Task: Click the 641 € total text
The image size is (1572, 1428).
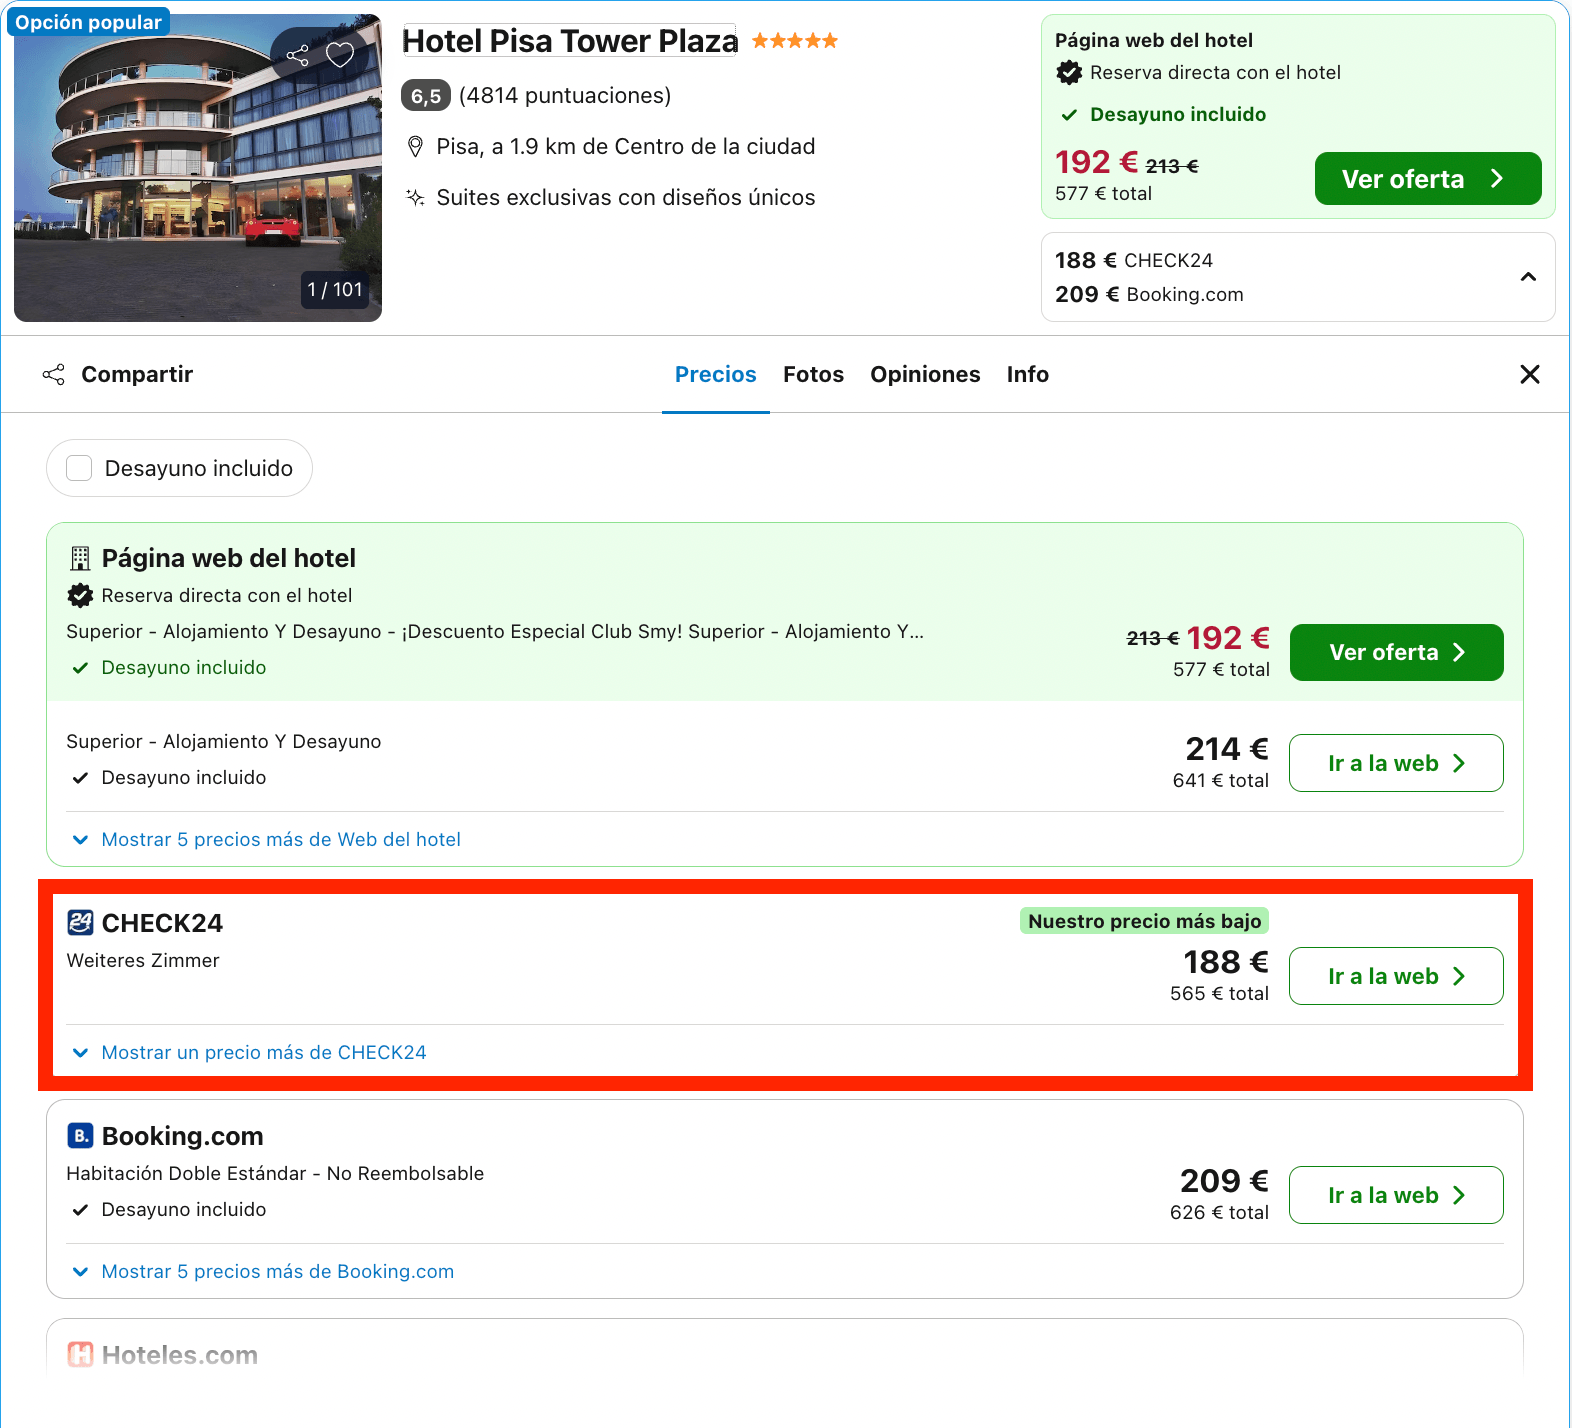Action: click(x=1220, y=781)
